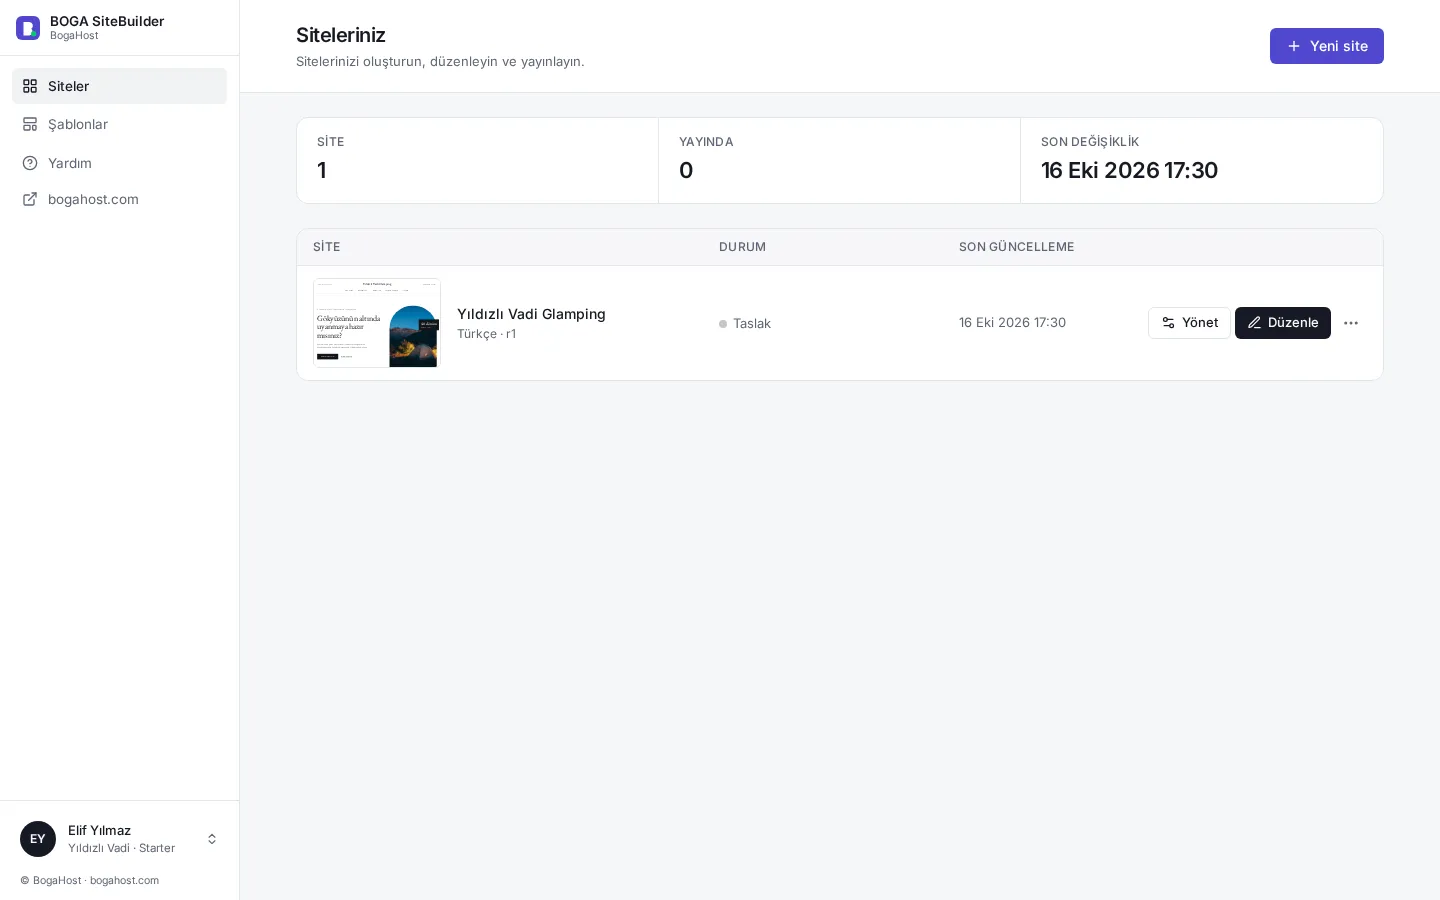Click the BogaHost footer copyright text

click(90, 880)
